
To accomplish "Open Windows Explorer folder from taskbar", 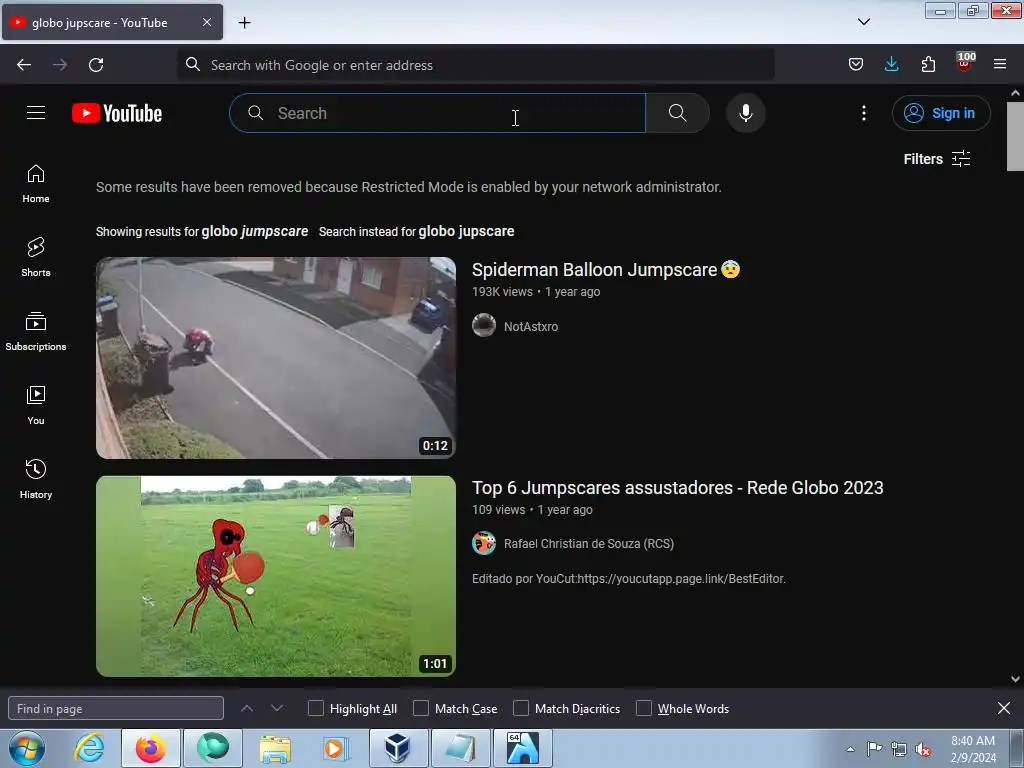I will pyautogui.click(x=275, y=748).
